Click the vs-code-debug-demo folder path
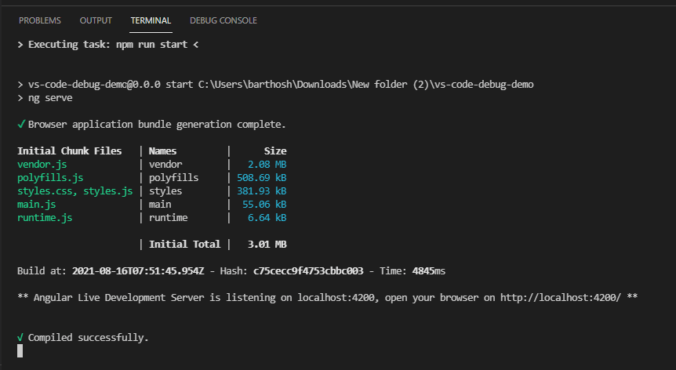The height and width of the screenshot is (370, 676). [366, 85]
